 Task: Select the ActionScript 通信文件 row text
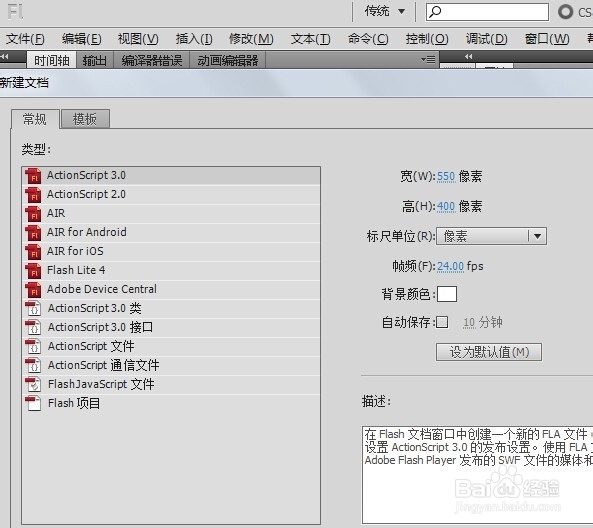tap(103, 365)
